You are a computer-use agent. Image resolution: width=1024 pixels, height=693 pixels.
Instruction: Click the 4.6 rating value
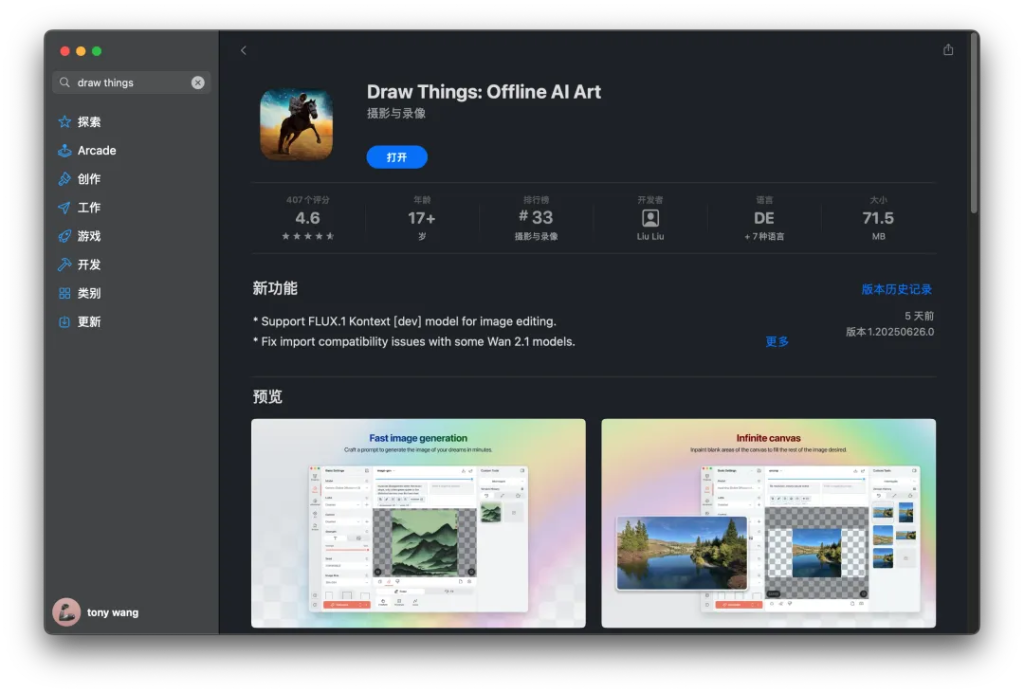click(308, 218)
